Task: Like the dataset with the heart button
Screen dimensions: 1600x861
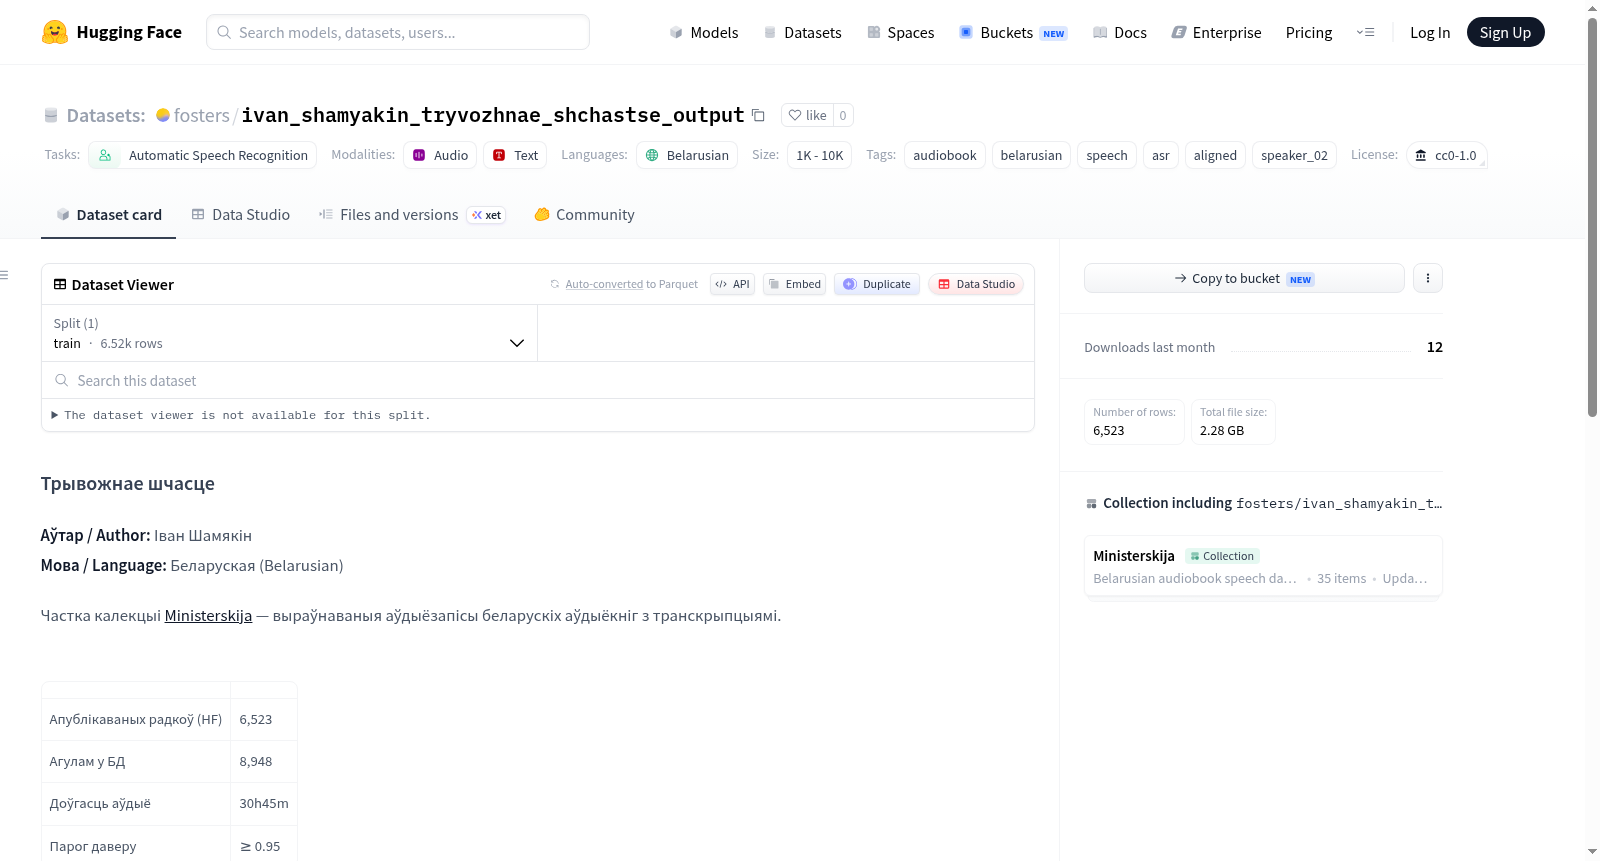Action: tap(807, 115)
